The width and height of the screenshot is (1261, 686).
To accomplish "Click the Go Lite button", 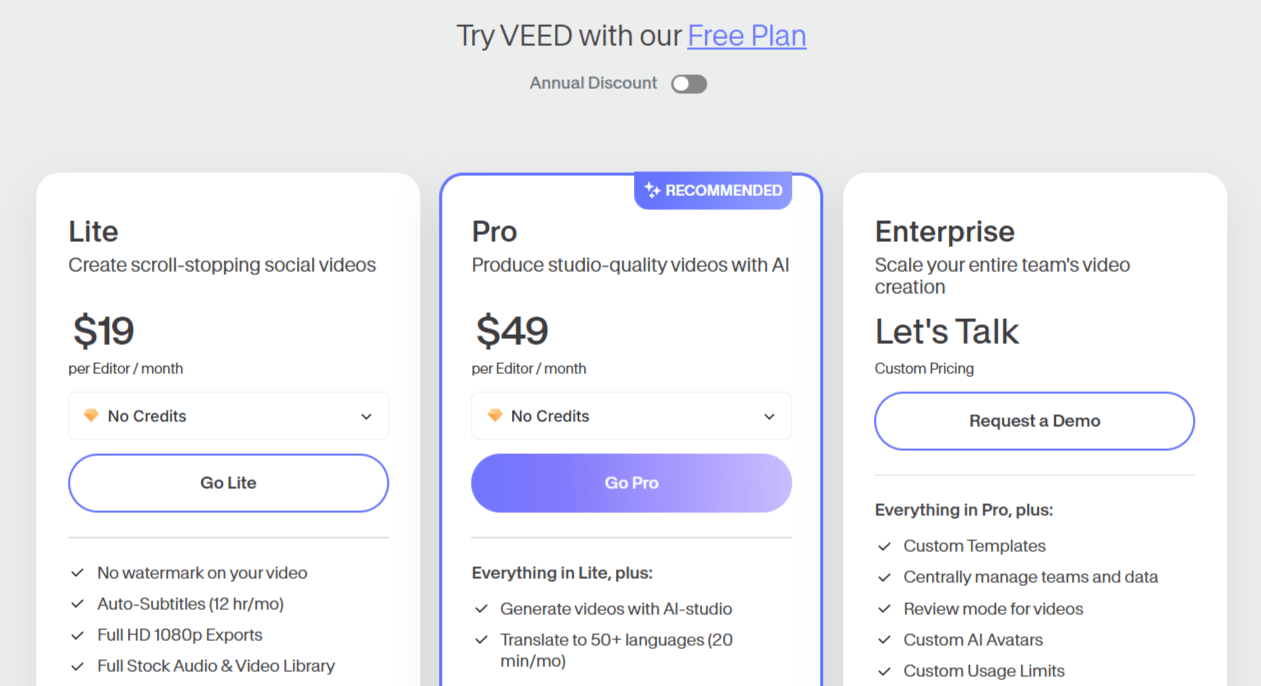I will click(x=228, y=483).
